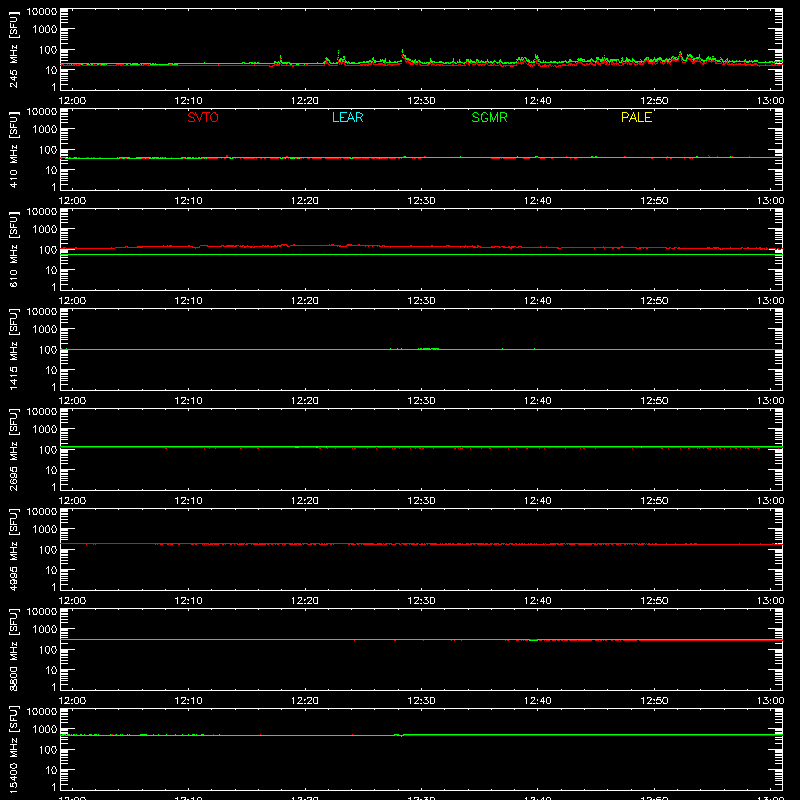800x800 pixels.
Task: Select the 2695 MHz [SFU] axis title
Action: click(x=14, y=449)
